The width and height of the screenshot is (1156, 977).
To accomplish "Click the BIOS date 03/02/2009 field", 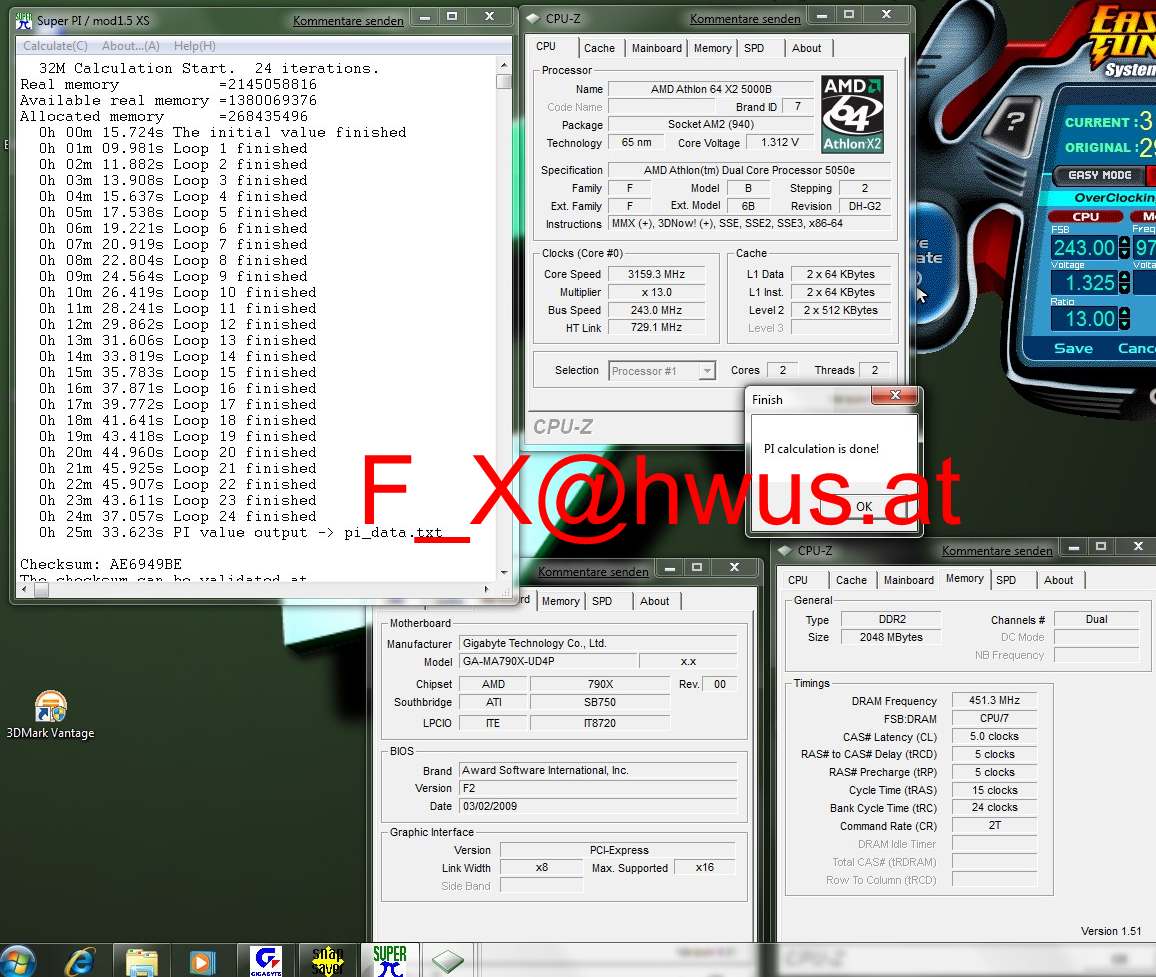I will click(598, 806).
